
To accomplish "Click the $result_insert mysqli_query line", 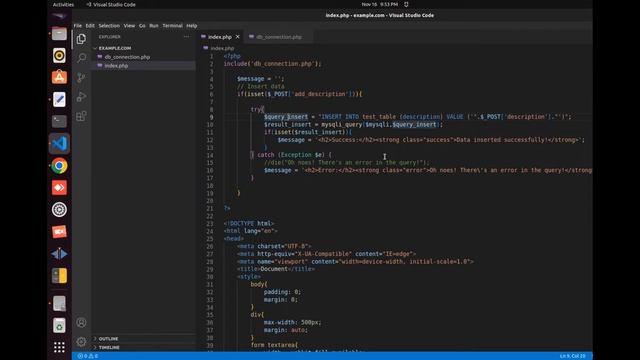I will point(353,124).
